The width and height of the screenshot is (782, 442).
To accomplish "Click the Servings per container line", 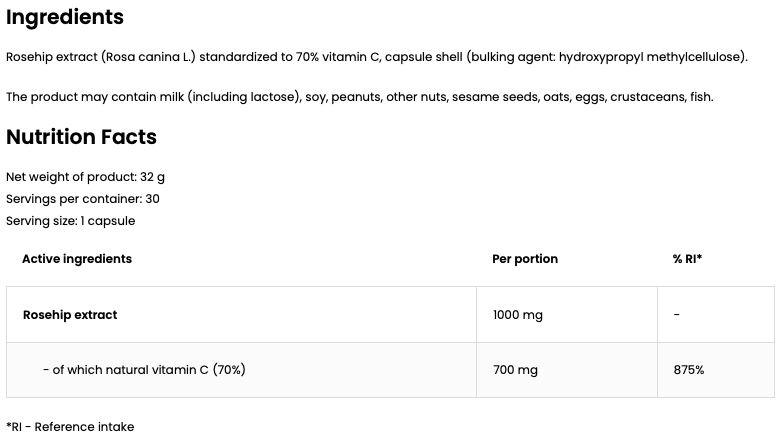I will point(83,199).
